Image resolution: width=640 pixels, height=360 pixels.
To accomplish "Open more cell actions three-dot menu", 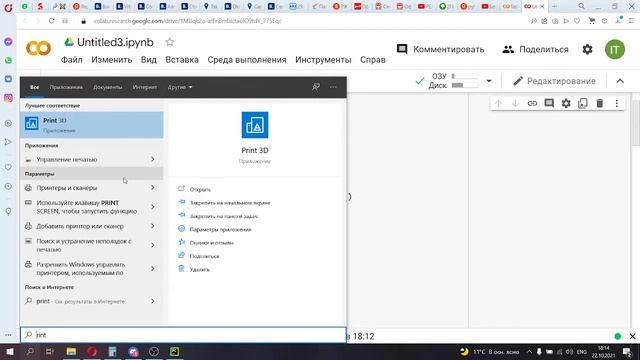I will [x=617, y=103].
